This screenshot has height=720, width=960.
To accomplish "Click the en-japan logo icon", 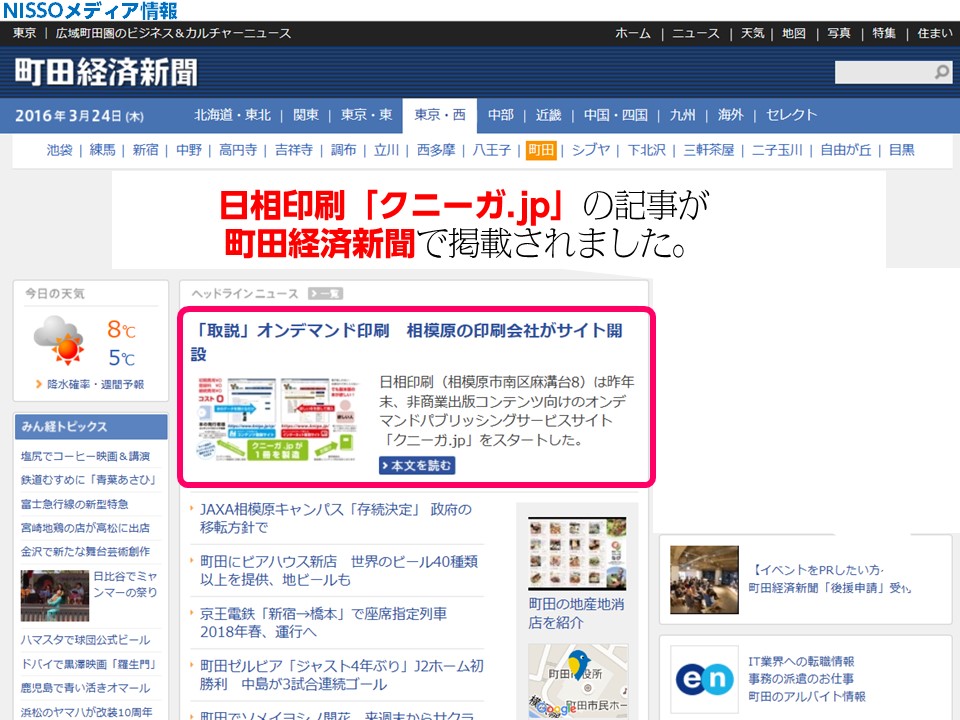I will click(704, 679).
